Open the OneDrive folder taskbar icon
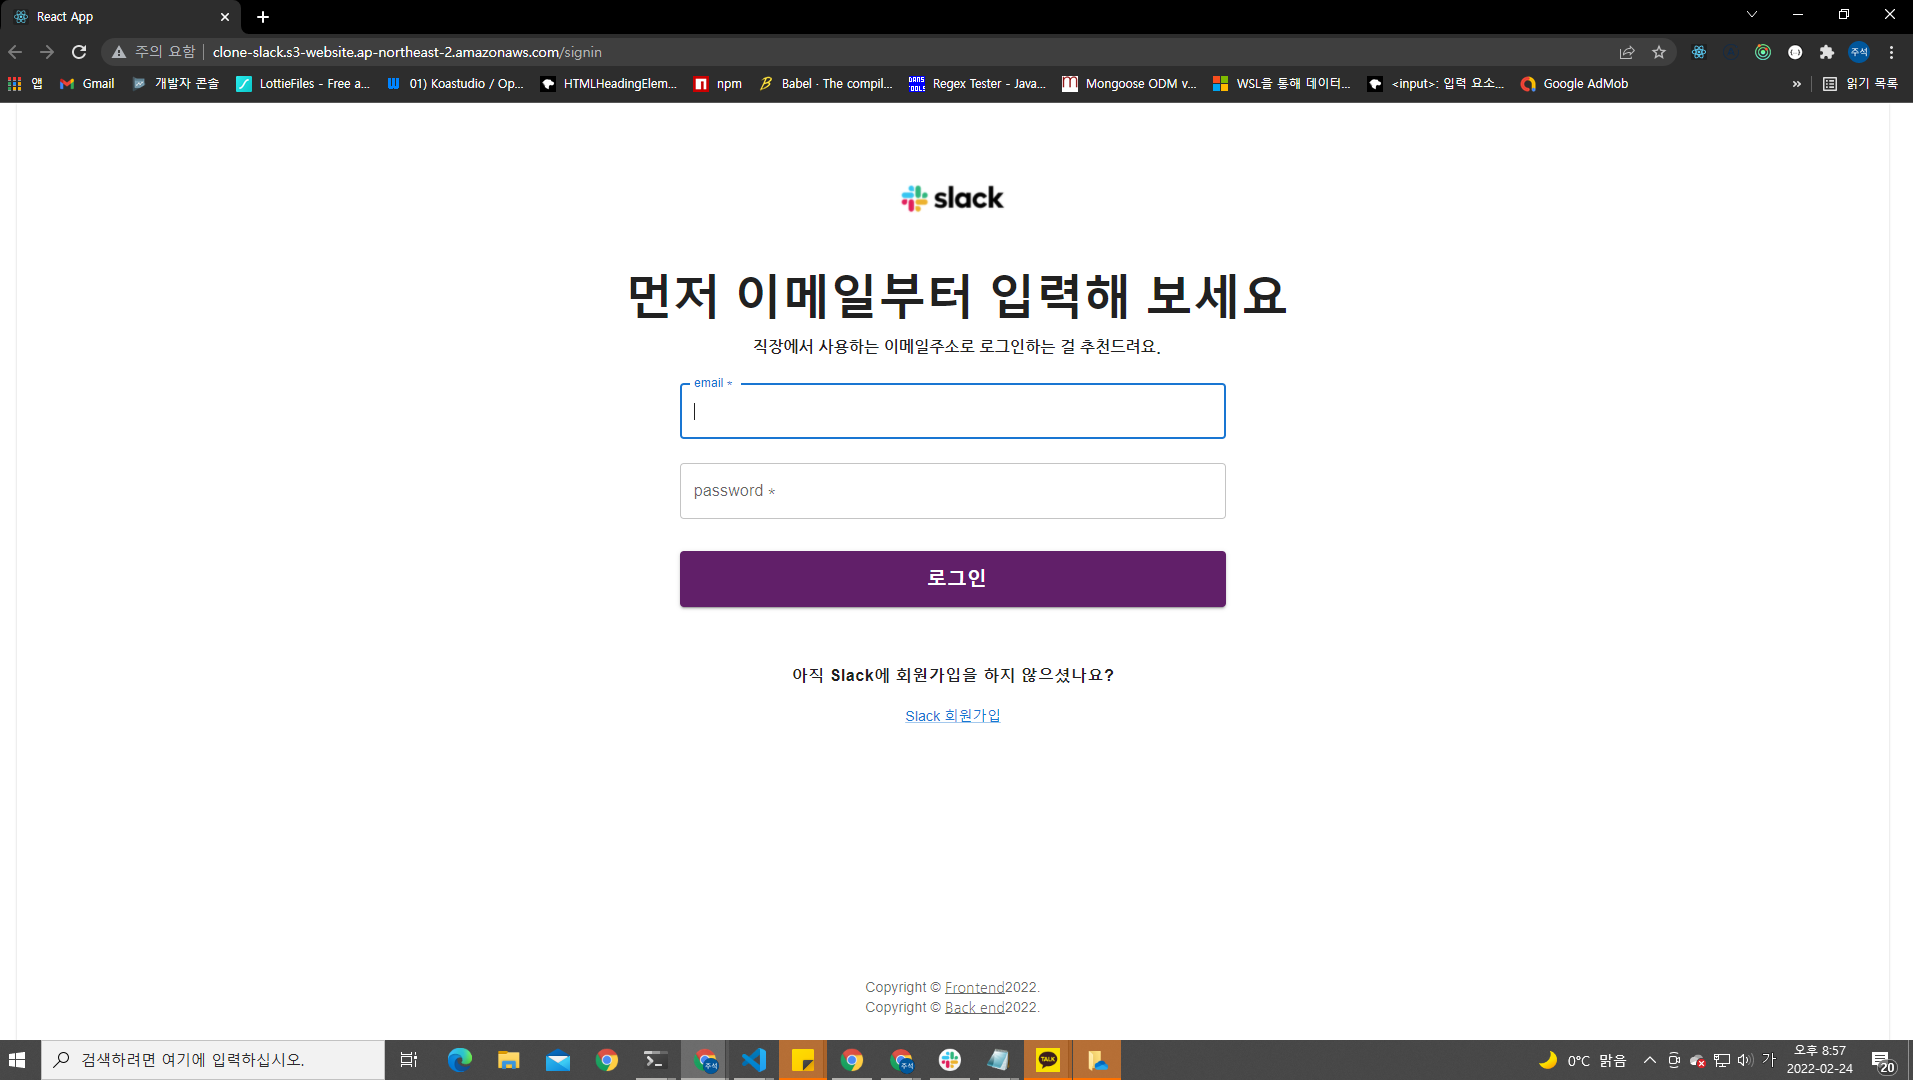The height and width of the screenshot is (1080, 1913). pyautogui.click(x=1096, y=1060)
